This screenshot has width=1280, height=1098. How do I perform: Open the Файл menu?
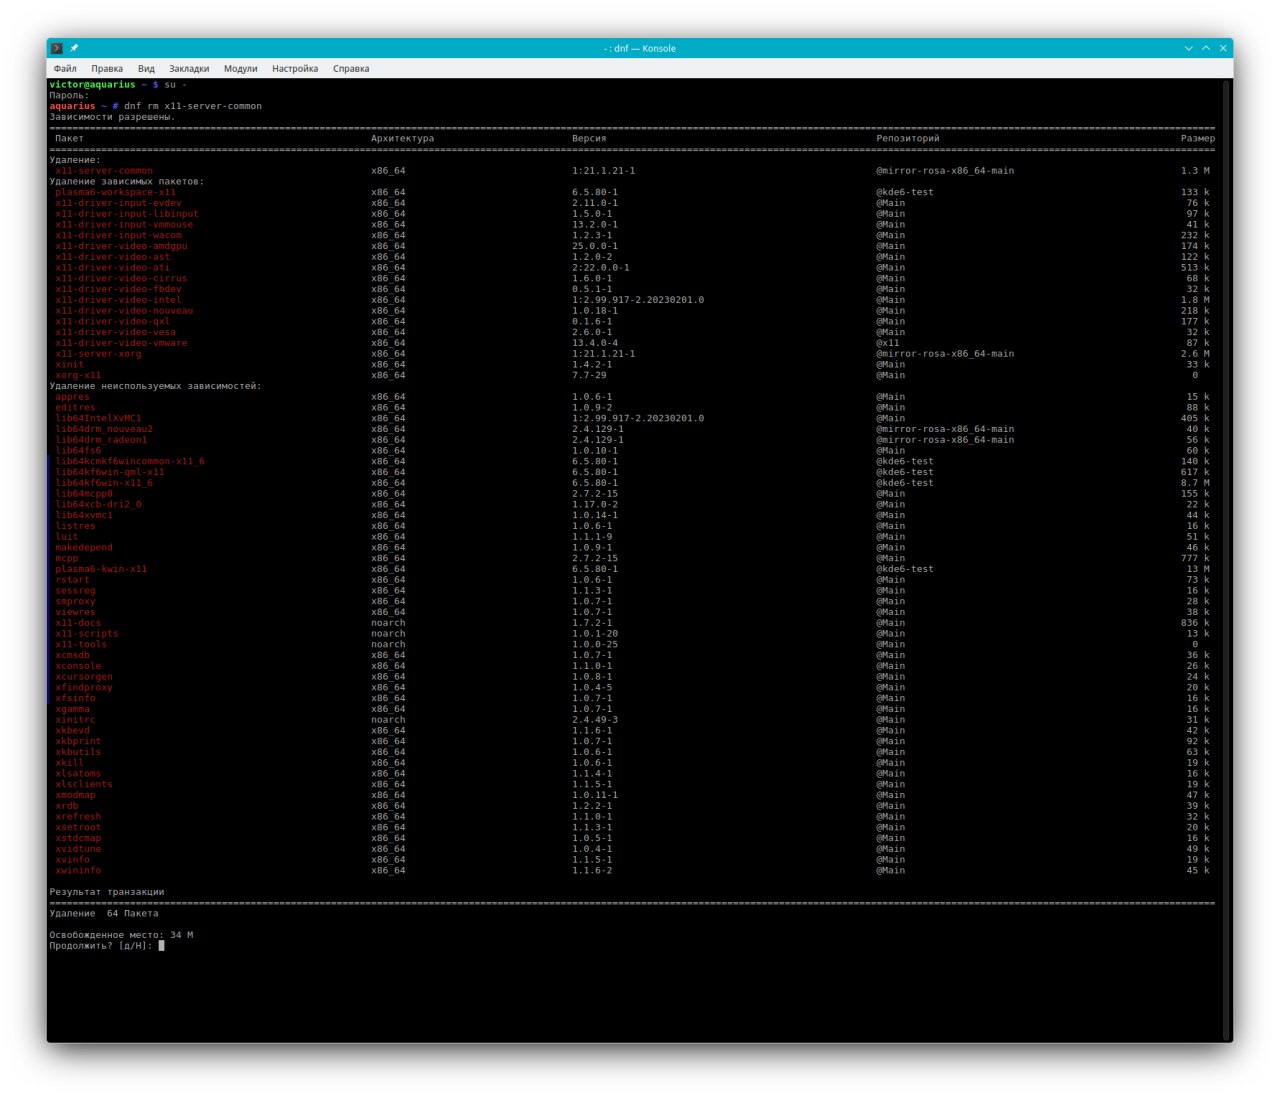(65, 69)
